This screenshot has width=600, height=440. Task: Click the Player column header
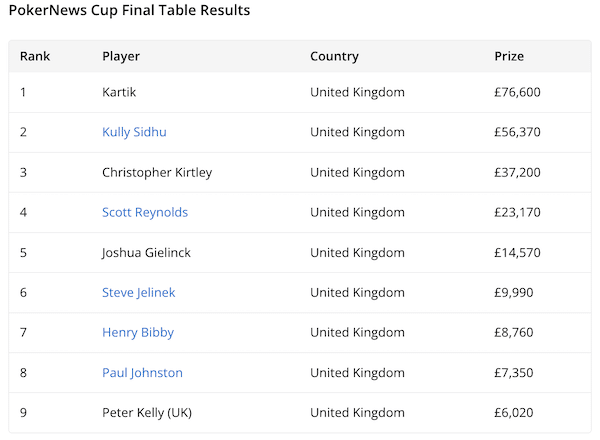(121, 56)
